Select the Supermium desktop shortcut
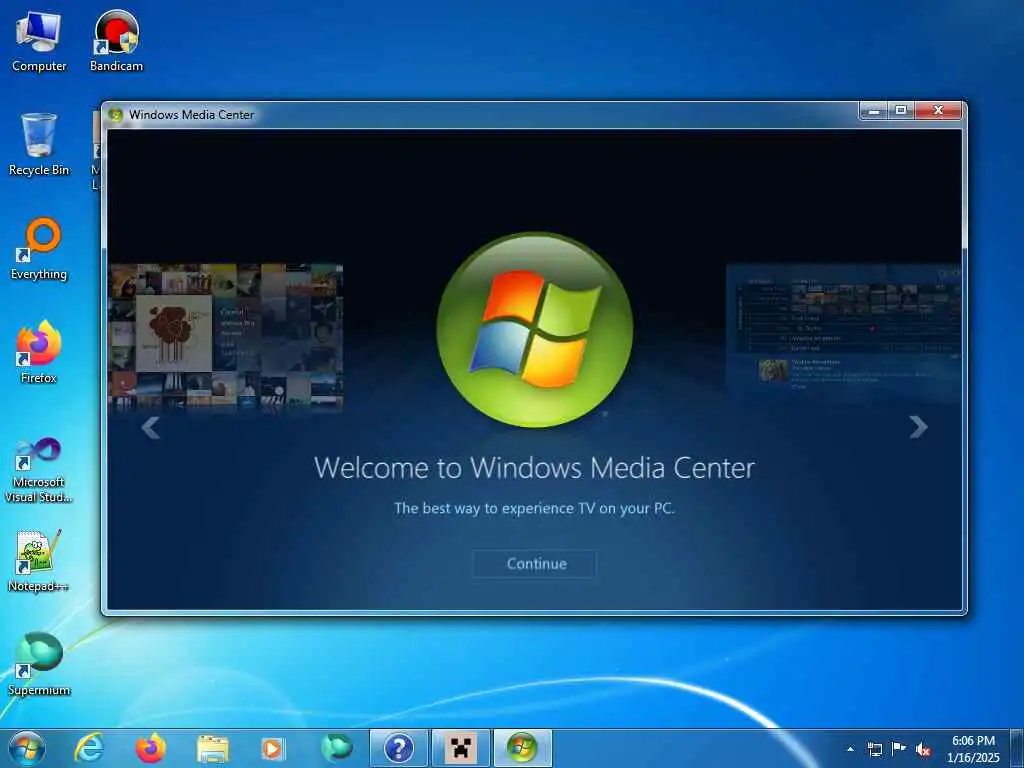Screen dimensions: 1024x768 coord(39,665)
